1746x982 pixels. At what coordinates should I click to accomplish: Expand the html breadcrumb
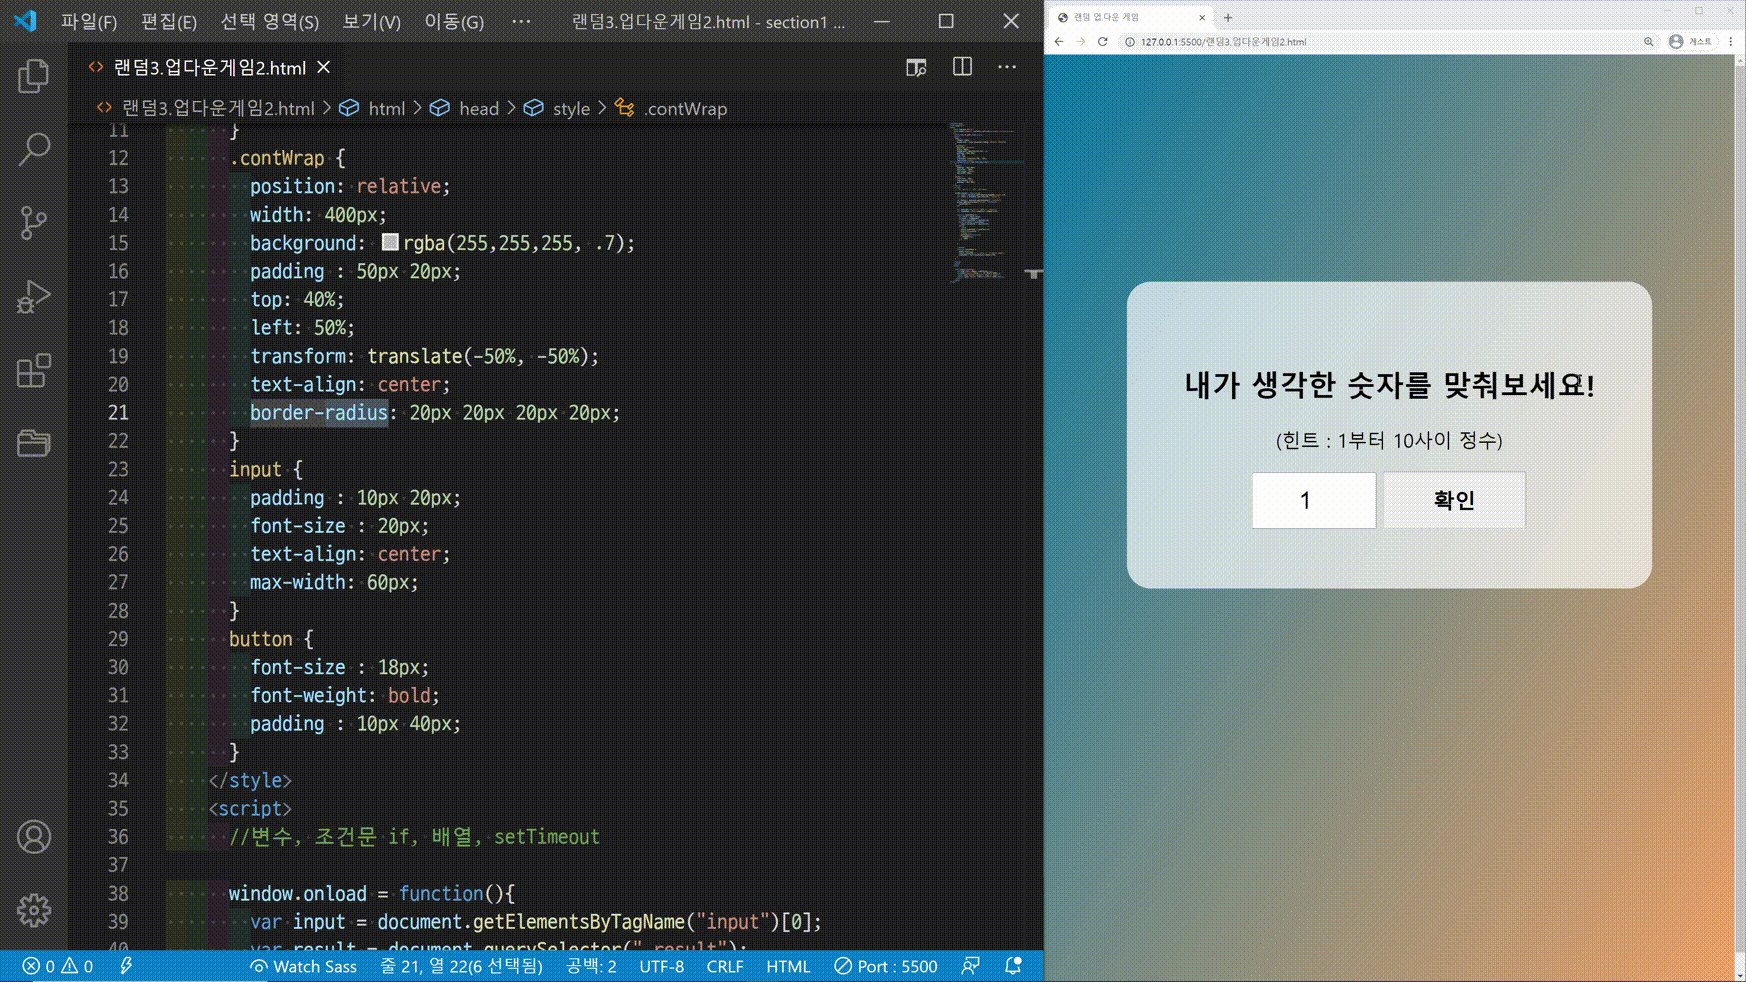point(386,108)
